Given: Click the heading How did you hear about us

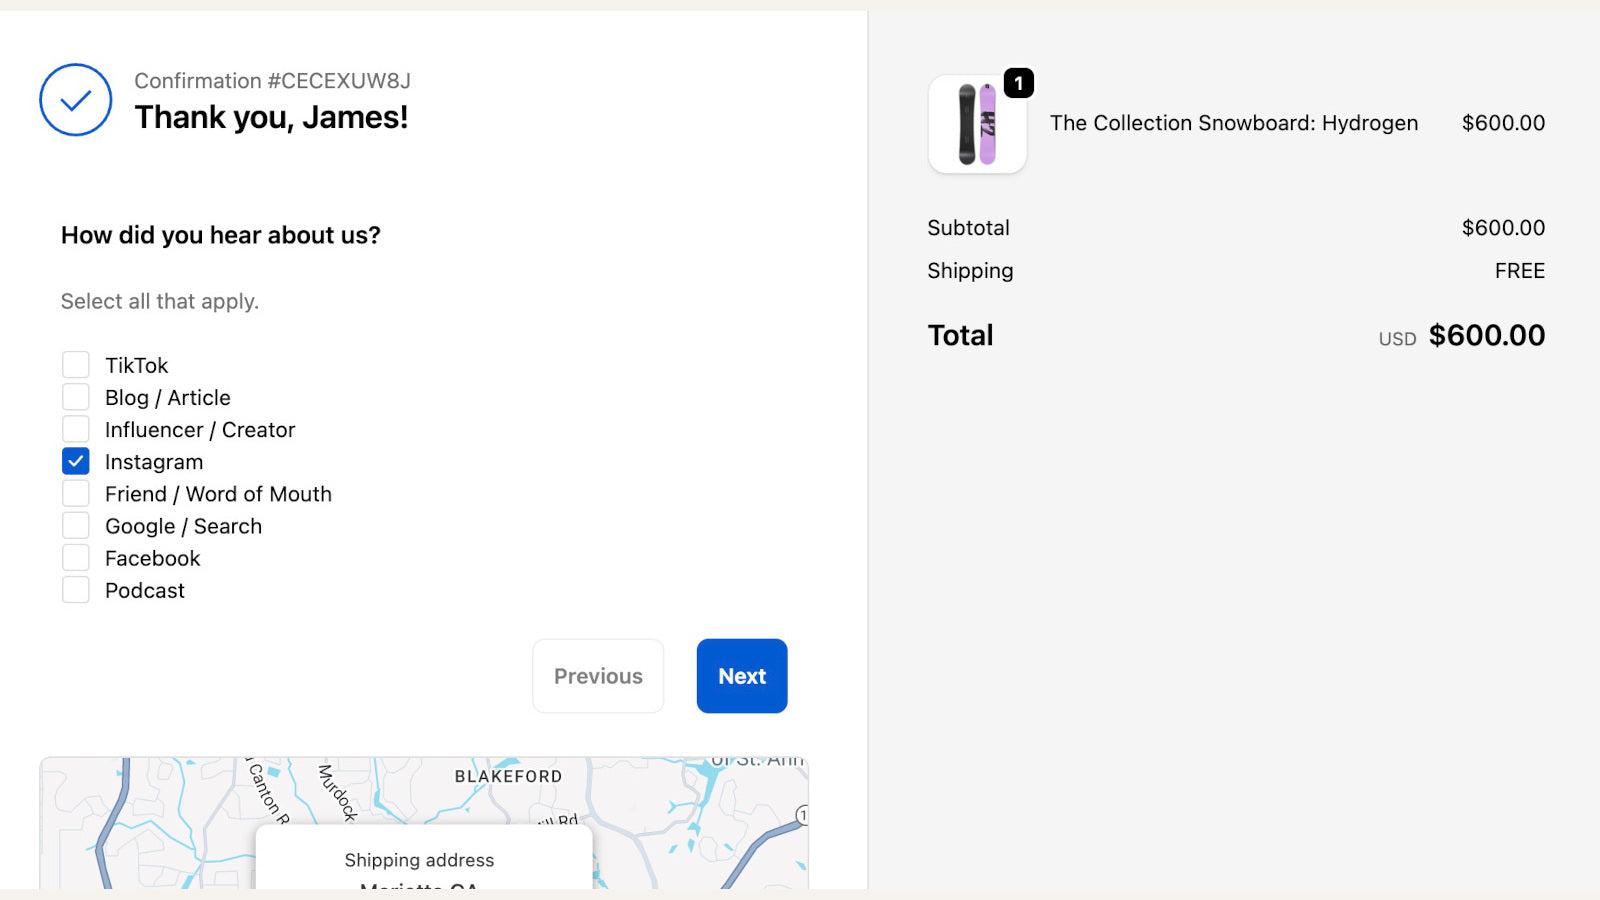Looking at the screenshot, I should point(221,235).
